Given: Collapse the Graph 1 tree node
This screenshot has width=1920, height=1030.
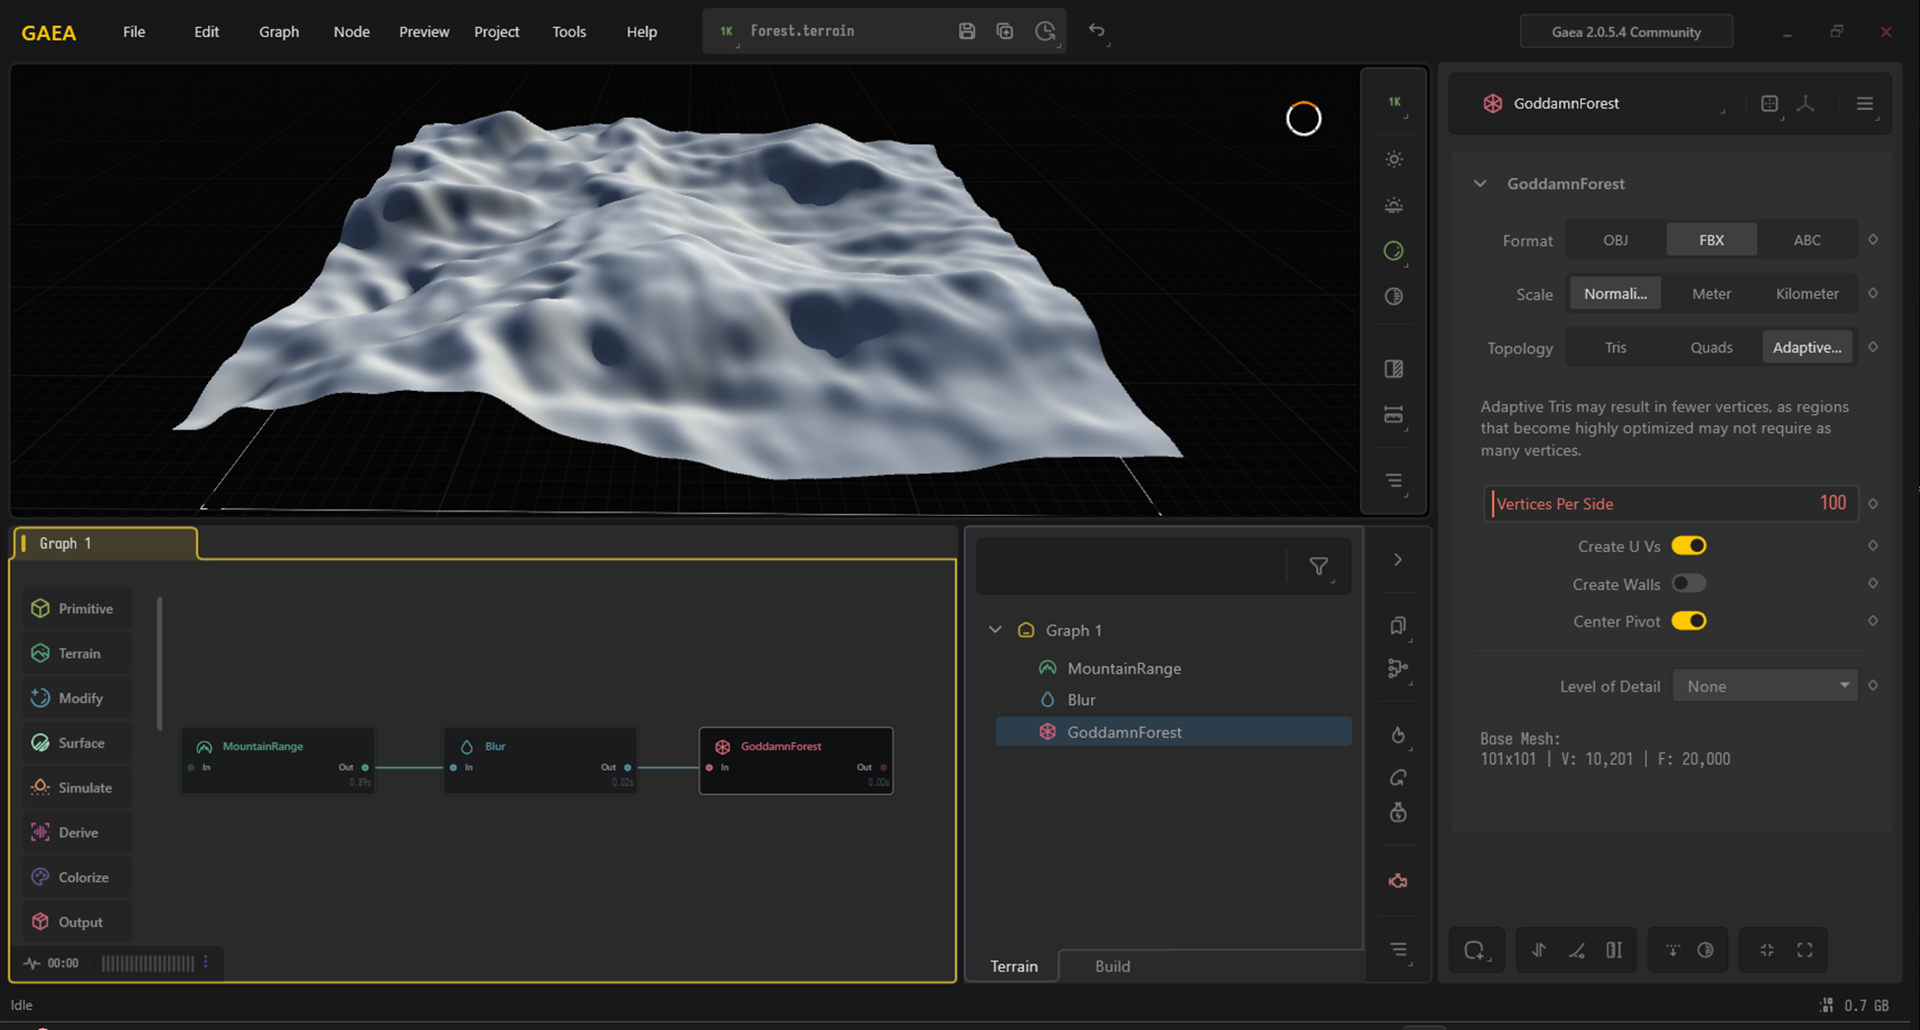Looking at the screenshot, I should (x=995, y=630).
